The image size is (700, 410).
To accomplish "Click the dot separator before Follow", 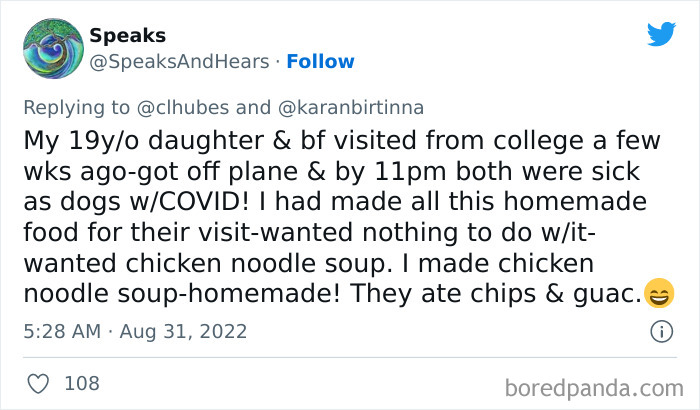I will click(278, 62).
